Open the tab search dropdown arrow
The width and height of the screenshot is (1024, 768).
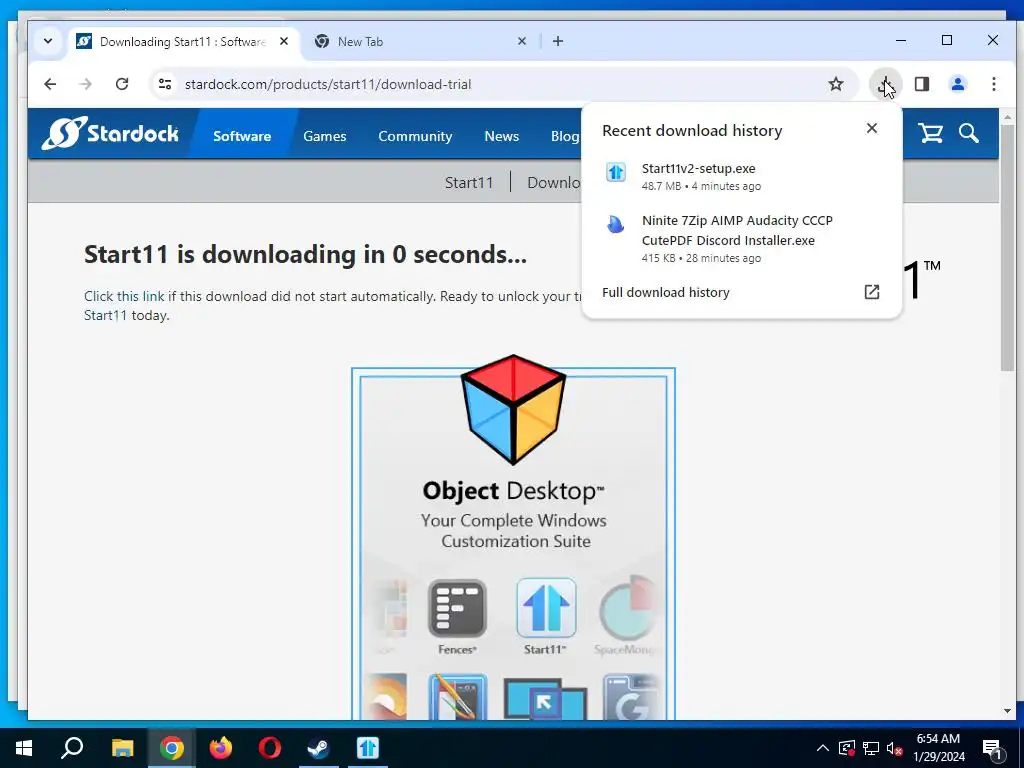[x=48, y=41]
